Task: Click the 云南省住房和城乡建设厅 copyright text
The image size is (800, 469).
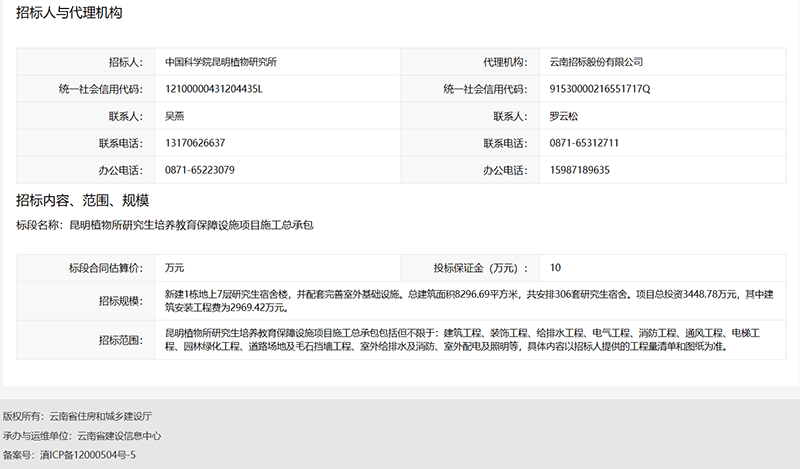Action: click(x=100, y=415)
